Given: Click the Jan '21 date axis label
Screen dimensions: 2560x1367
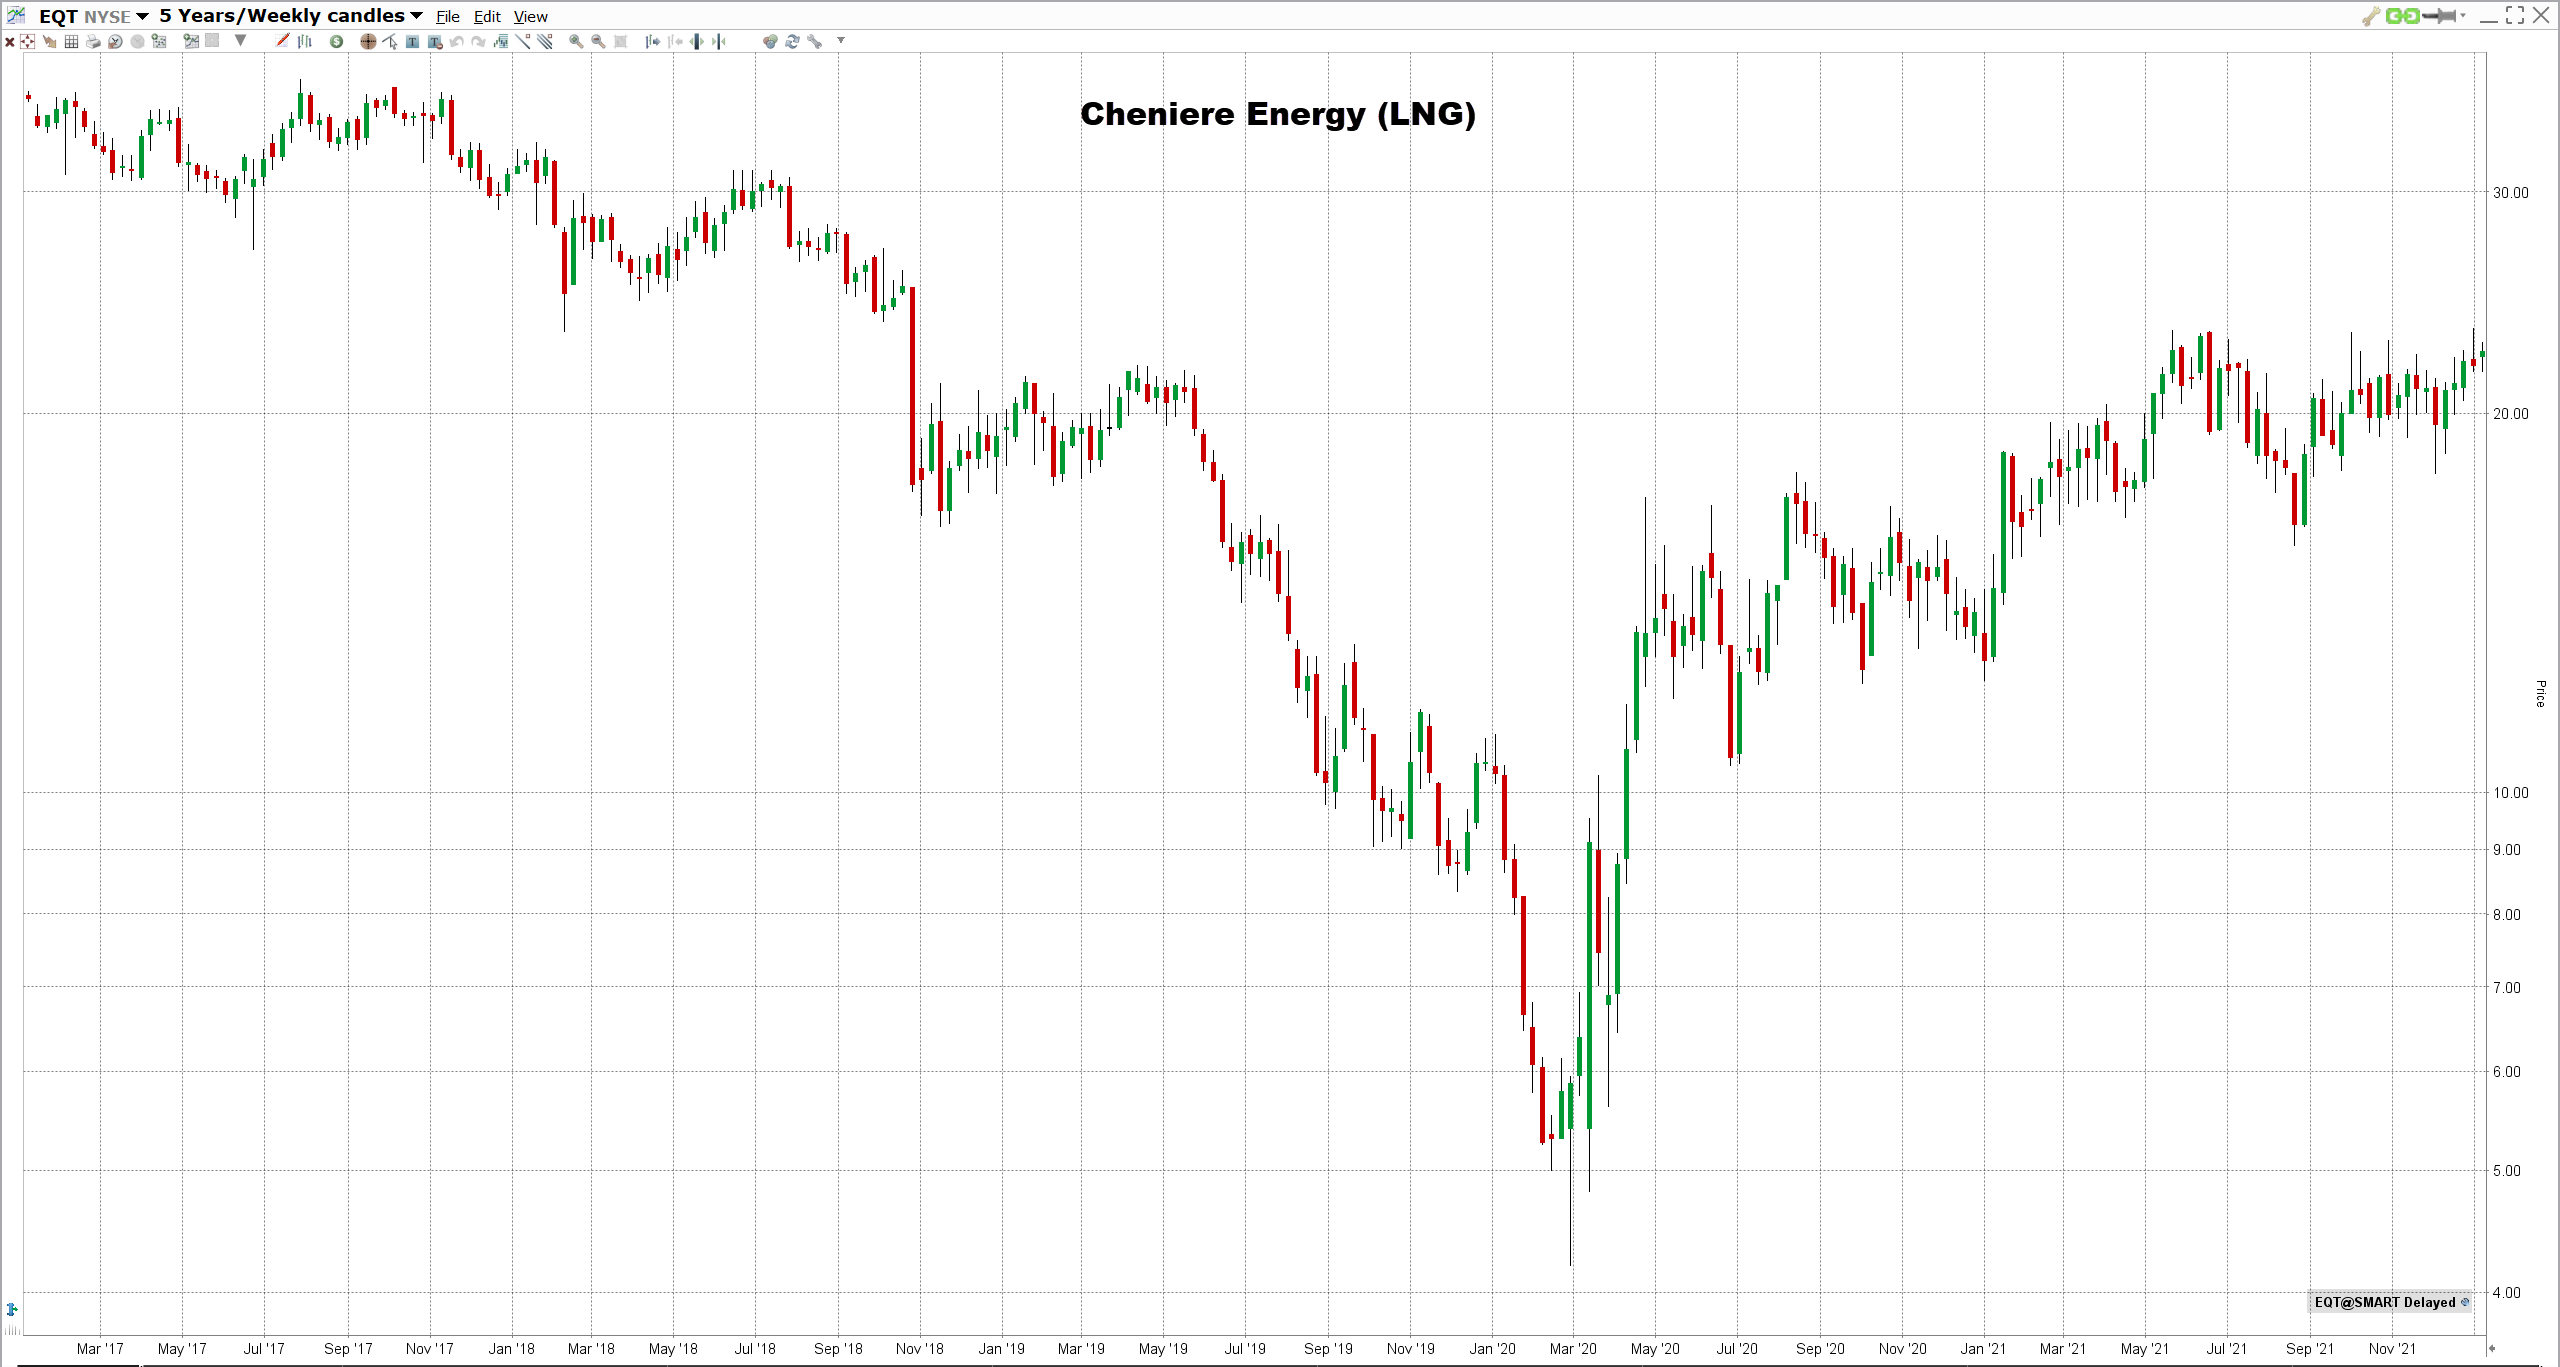Looking at the screenshot, I should click(x=1983, y=1349).
